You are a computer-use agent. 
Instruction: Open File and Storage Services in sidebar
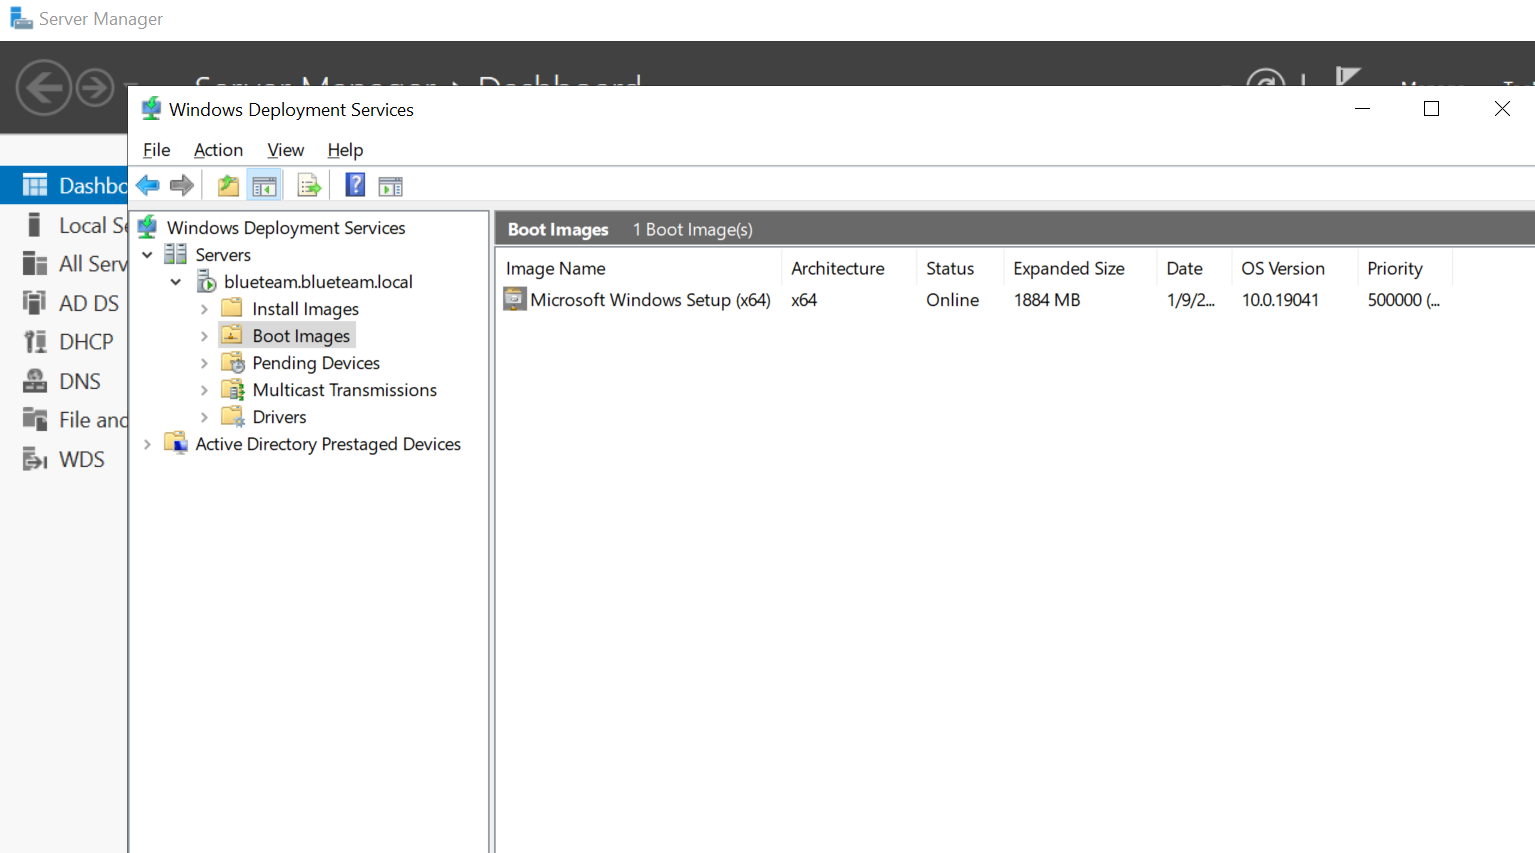click(64, 420)
